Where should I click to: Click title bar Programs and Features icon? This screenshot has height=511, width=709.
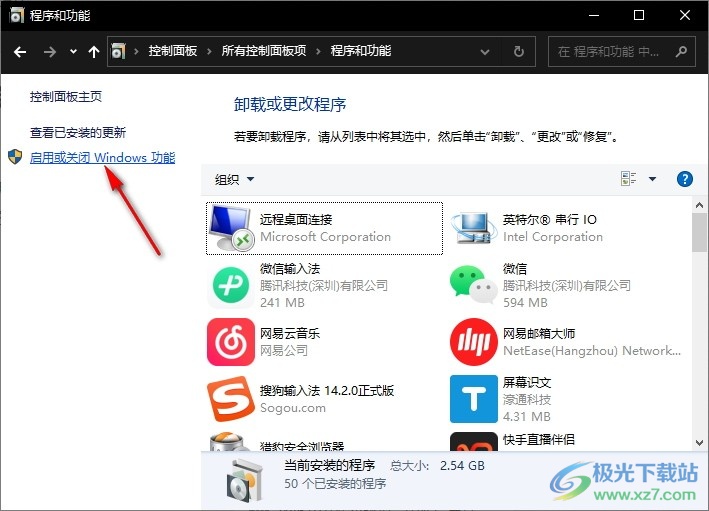(x=16, y=15)
